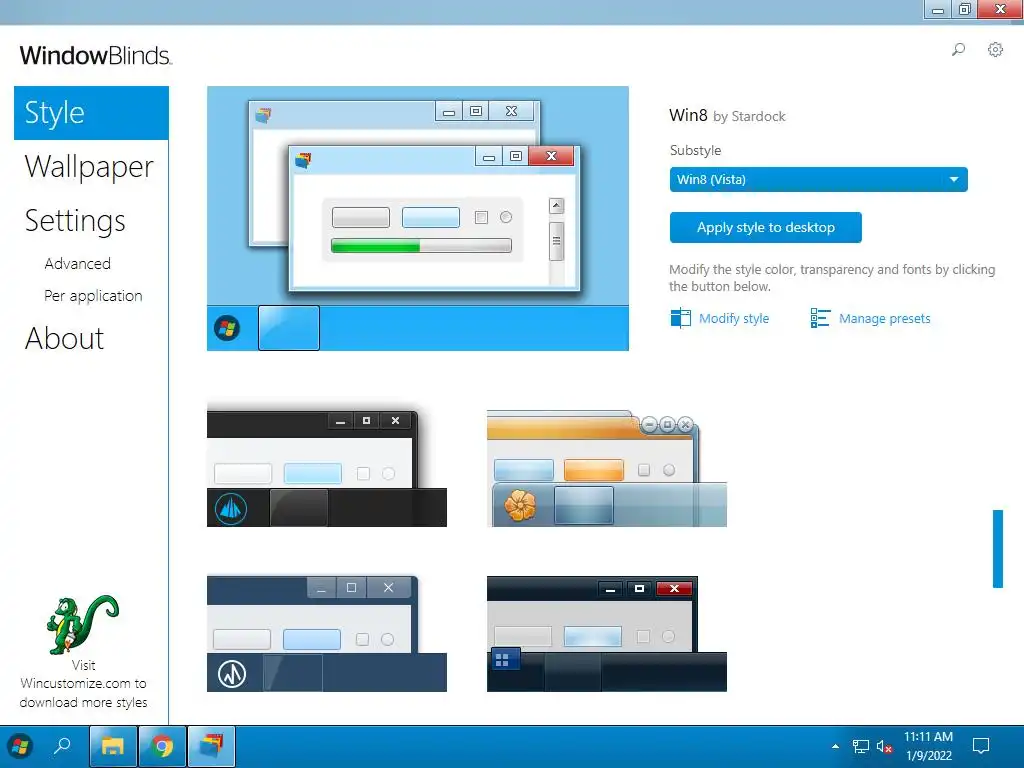
Task: Select the dark style with red close button
Action: pos(607,633)
